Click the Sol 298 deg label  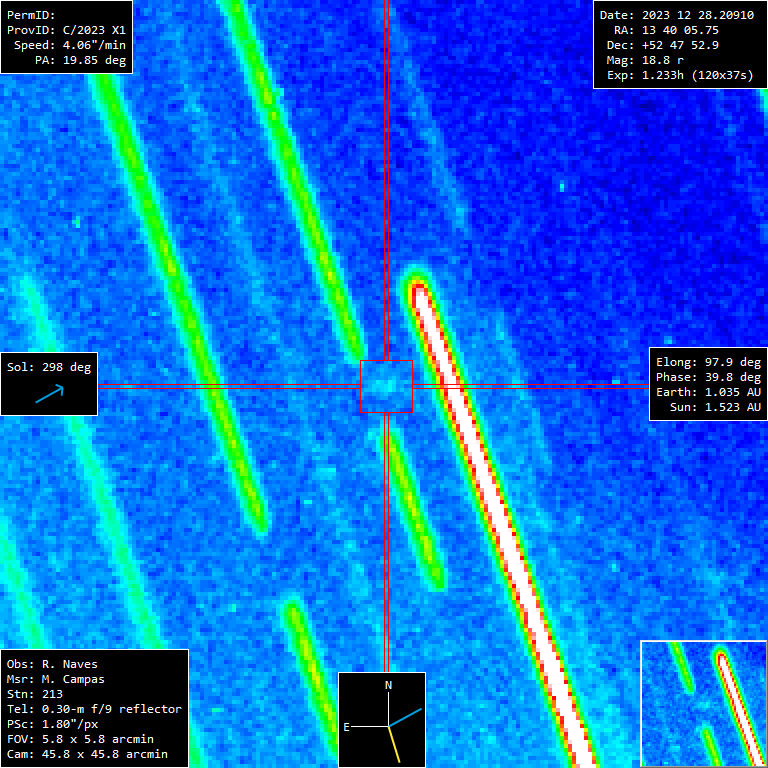click(x=49, y=367)
